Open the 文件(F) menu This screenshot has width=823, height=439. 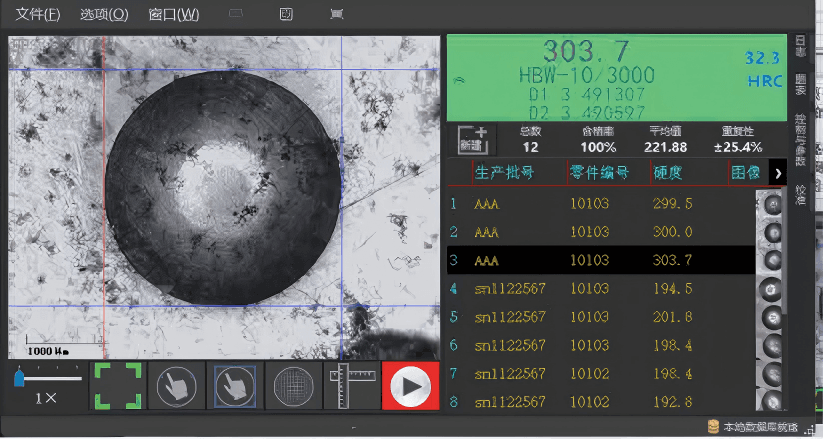tap(38, 15)
